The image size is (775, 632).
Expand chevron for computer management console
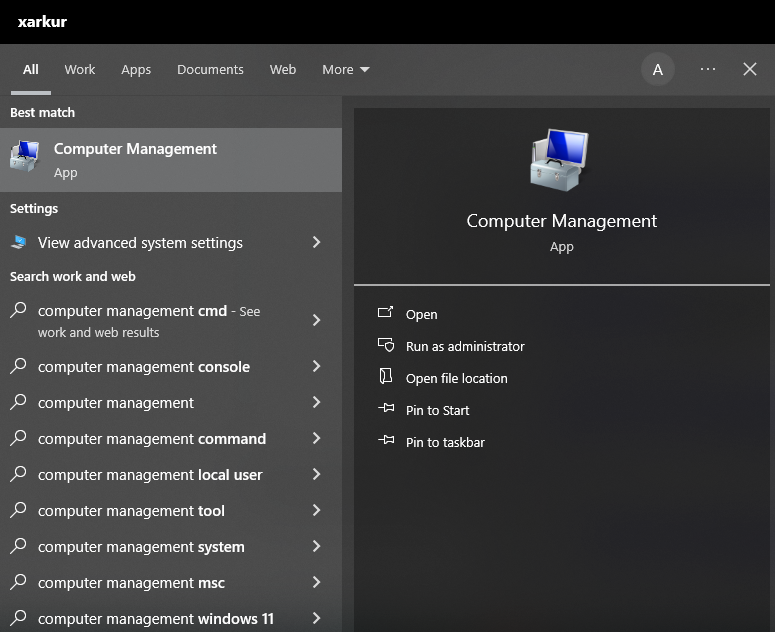[316, 366]
